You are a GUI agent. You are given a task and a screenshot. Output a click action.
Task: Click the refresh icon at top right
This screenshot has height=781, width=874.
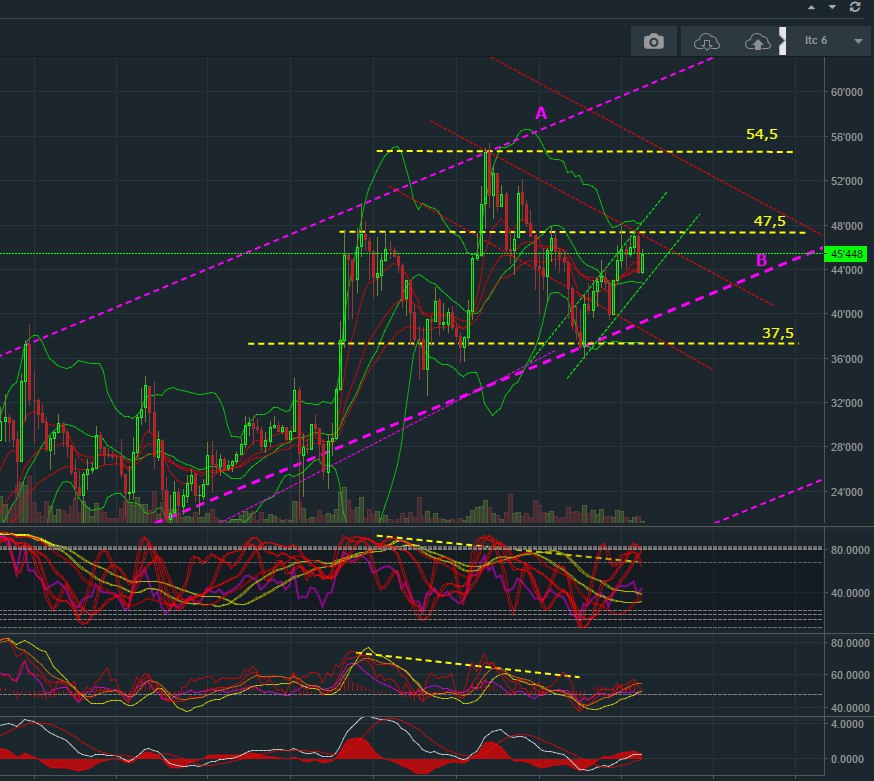tap(855, 7)
